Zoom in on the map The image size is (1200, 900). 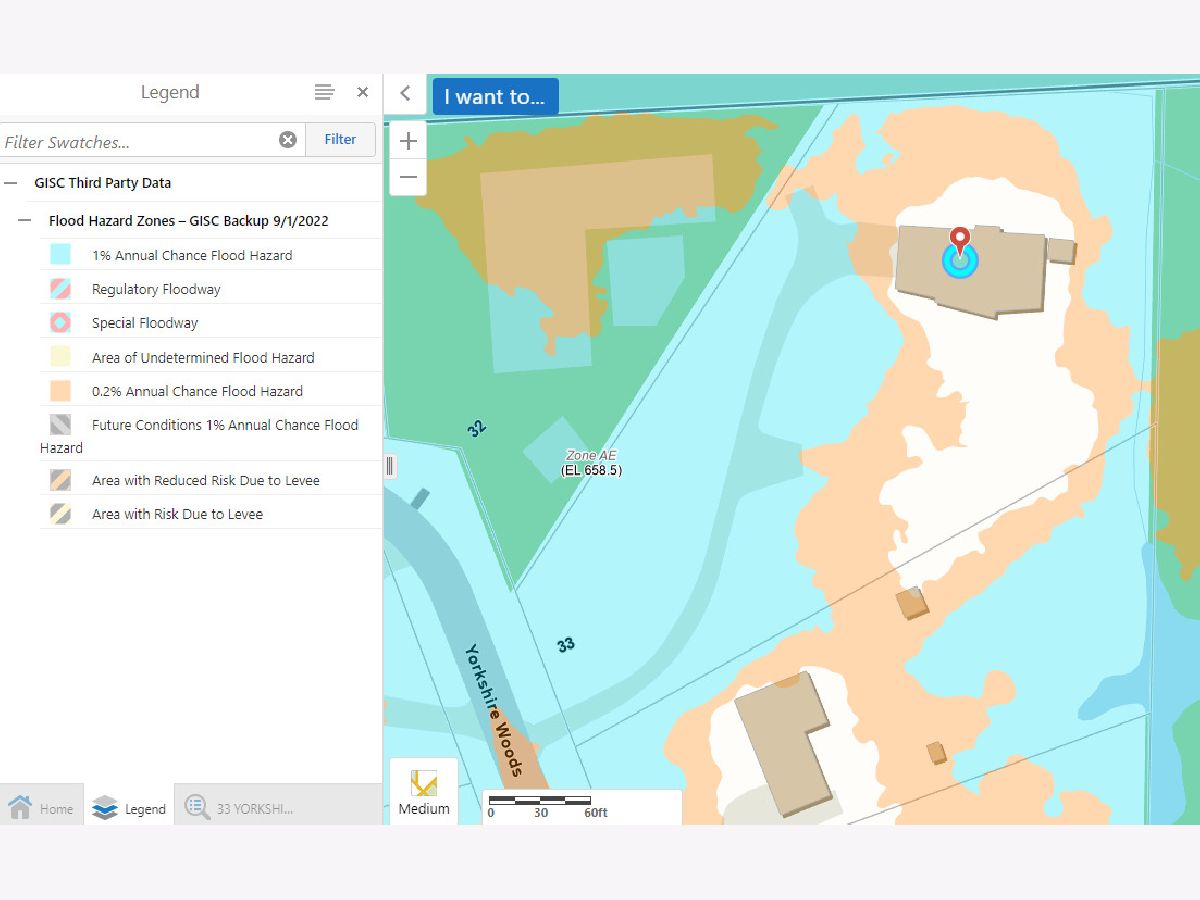[408, 141]
